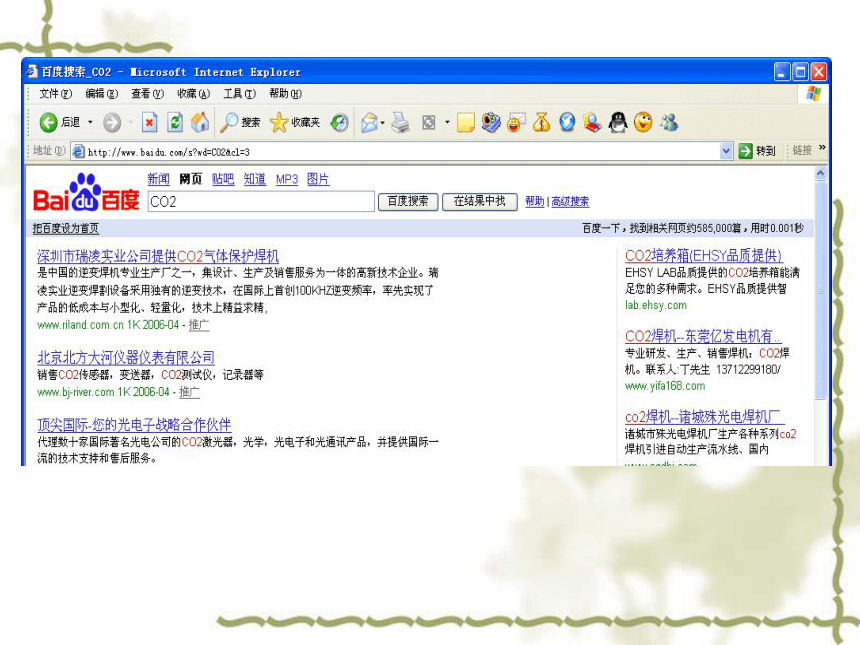Click the smiley with envelope toolbar icon
The image size is (860, 645).
pyautogui.click(x=516, y=122)
